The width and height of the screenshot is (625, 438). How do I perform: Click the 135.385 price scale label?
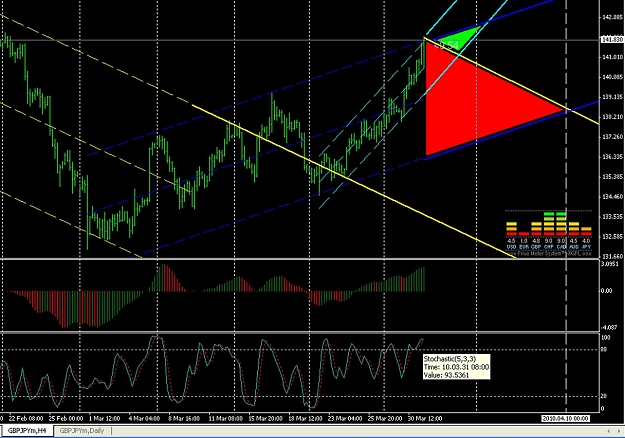point(612,177)
